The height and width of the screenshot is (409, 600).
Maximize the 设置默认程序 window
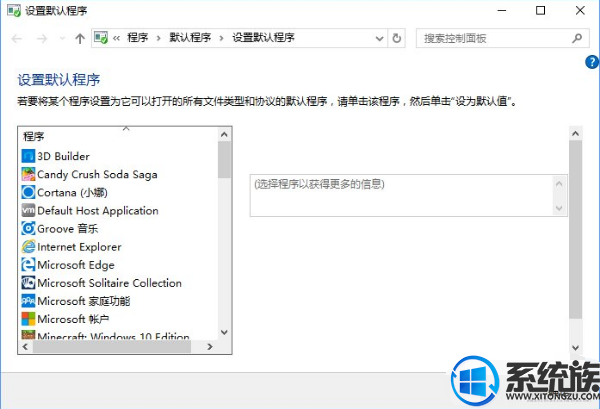(540, 10)
